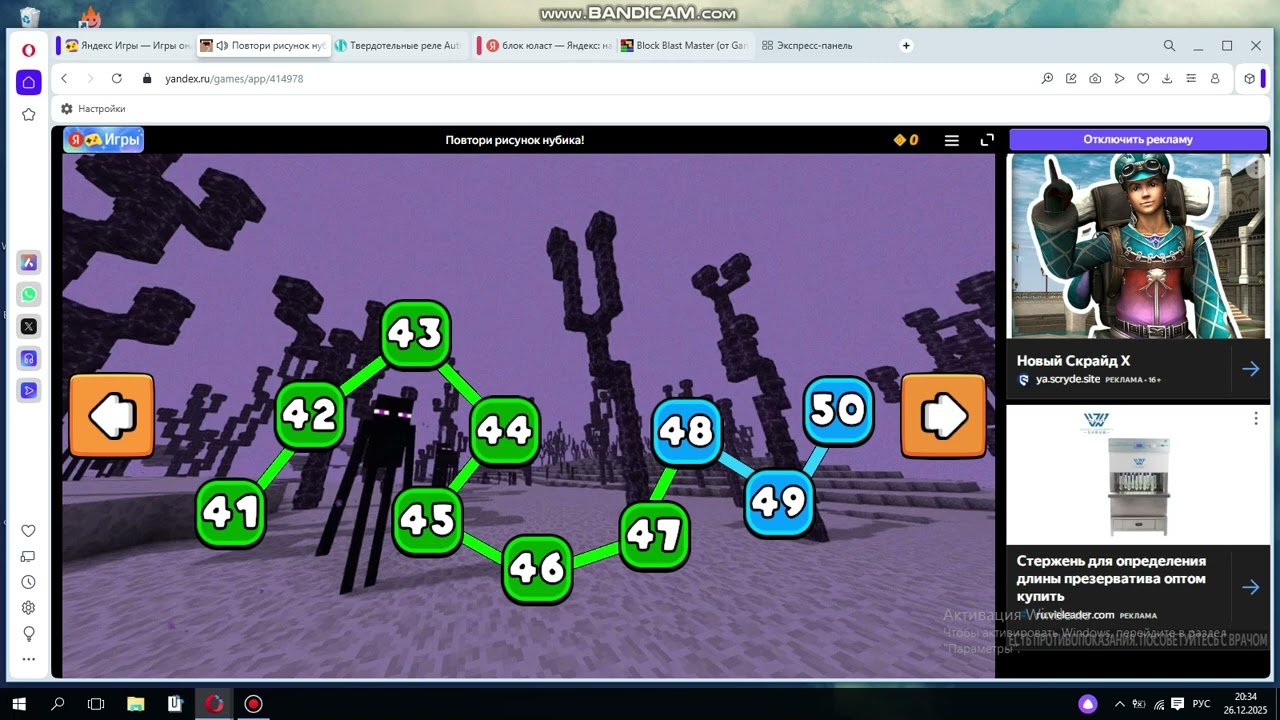Open the three-dot menu in Opera sidebar
The width and height of the screenshot is (1280, 720).
pyautogui.click(x=29, y=660)
